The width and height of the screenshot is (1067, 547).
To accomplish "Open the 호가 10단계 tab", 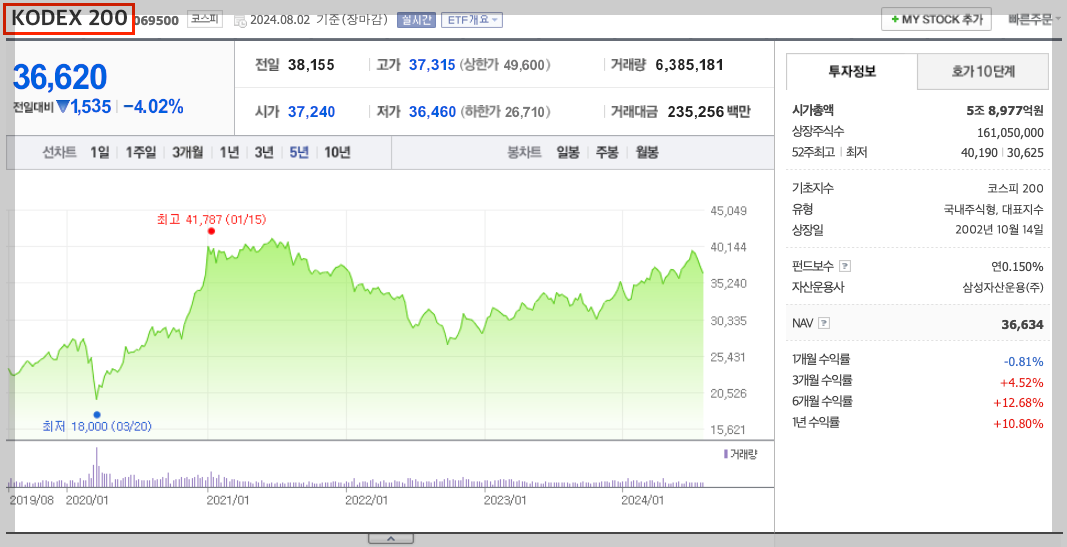I will 983,71.
